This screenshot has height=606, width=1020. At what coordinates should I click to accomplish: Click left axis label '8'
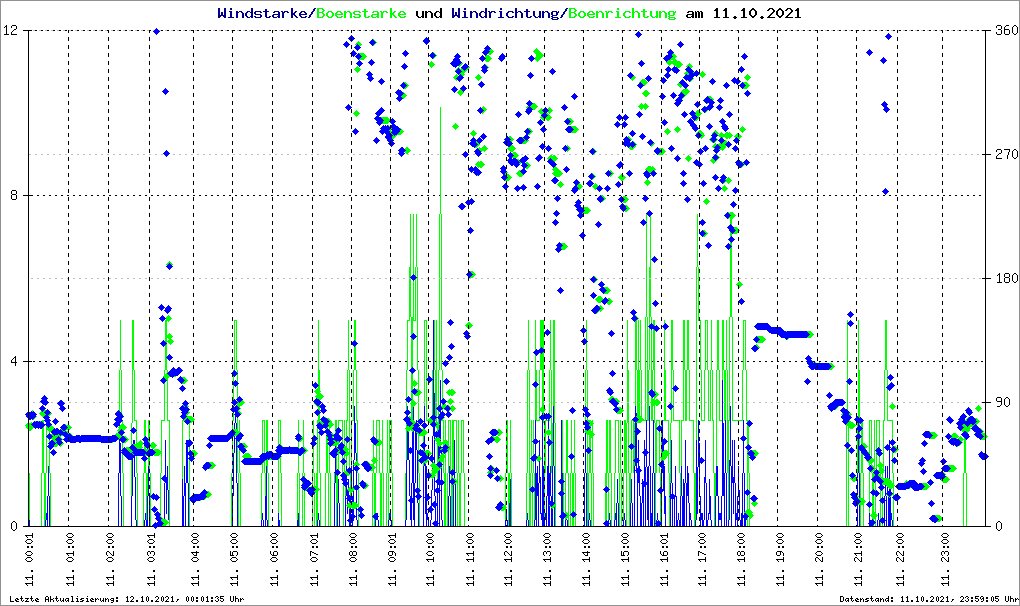[13, 195]
